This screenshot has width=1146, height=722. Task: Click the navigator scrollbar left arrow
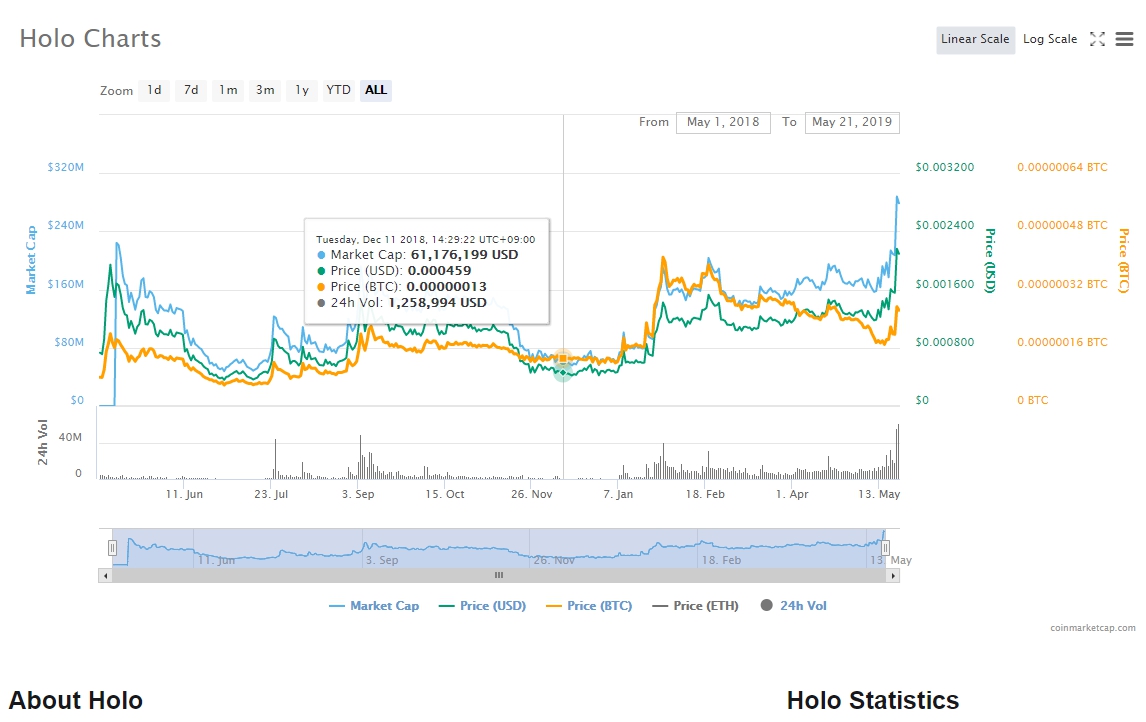(x=105, y=576)
